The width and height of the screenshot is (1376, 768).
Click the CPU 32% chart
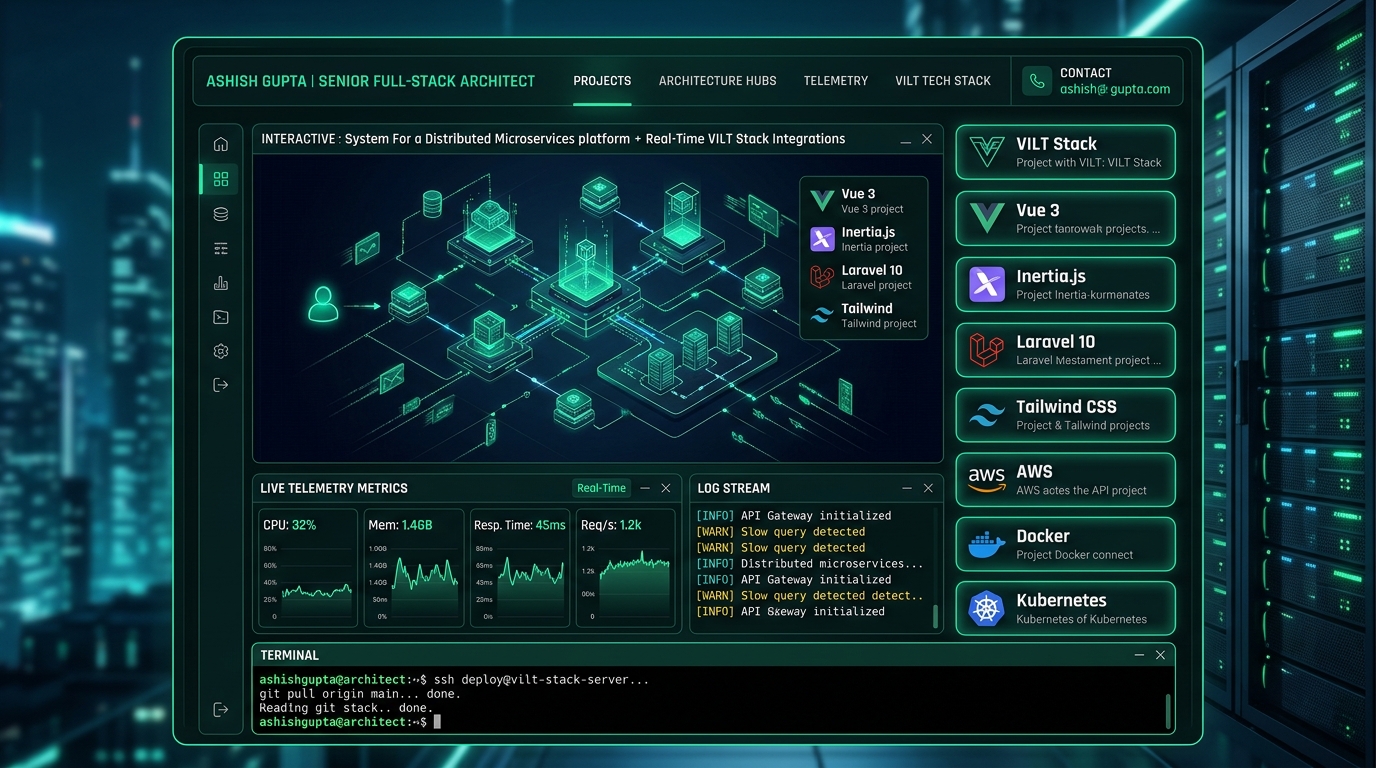click(x=307, y=568)
